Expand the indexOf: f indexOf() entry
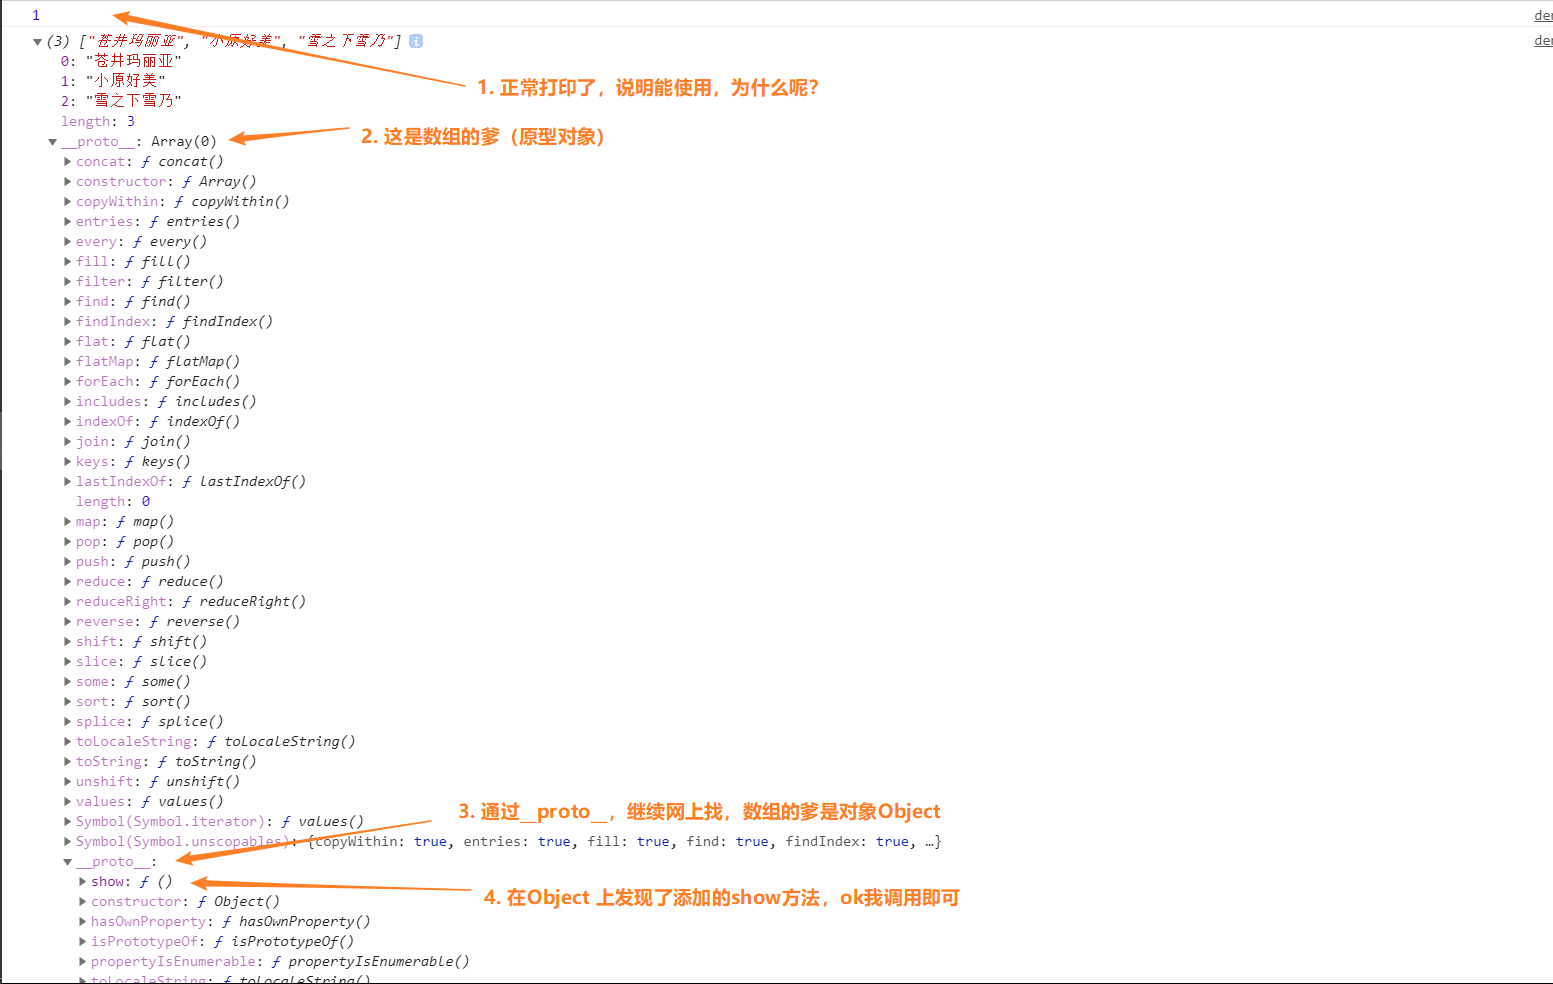This screenshot has width=1553, height=984. pos(67,421)
